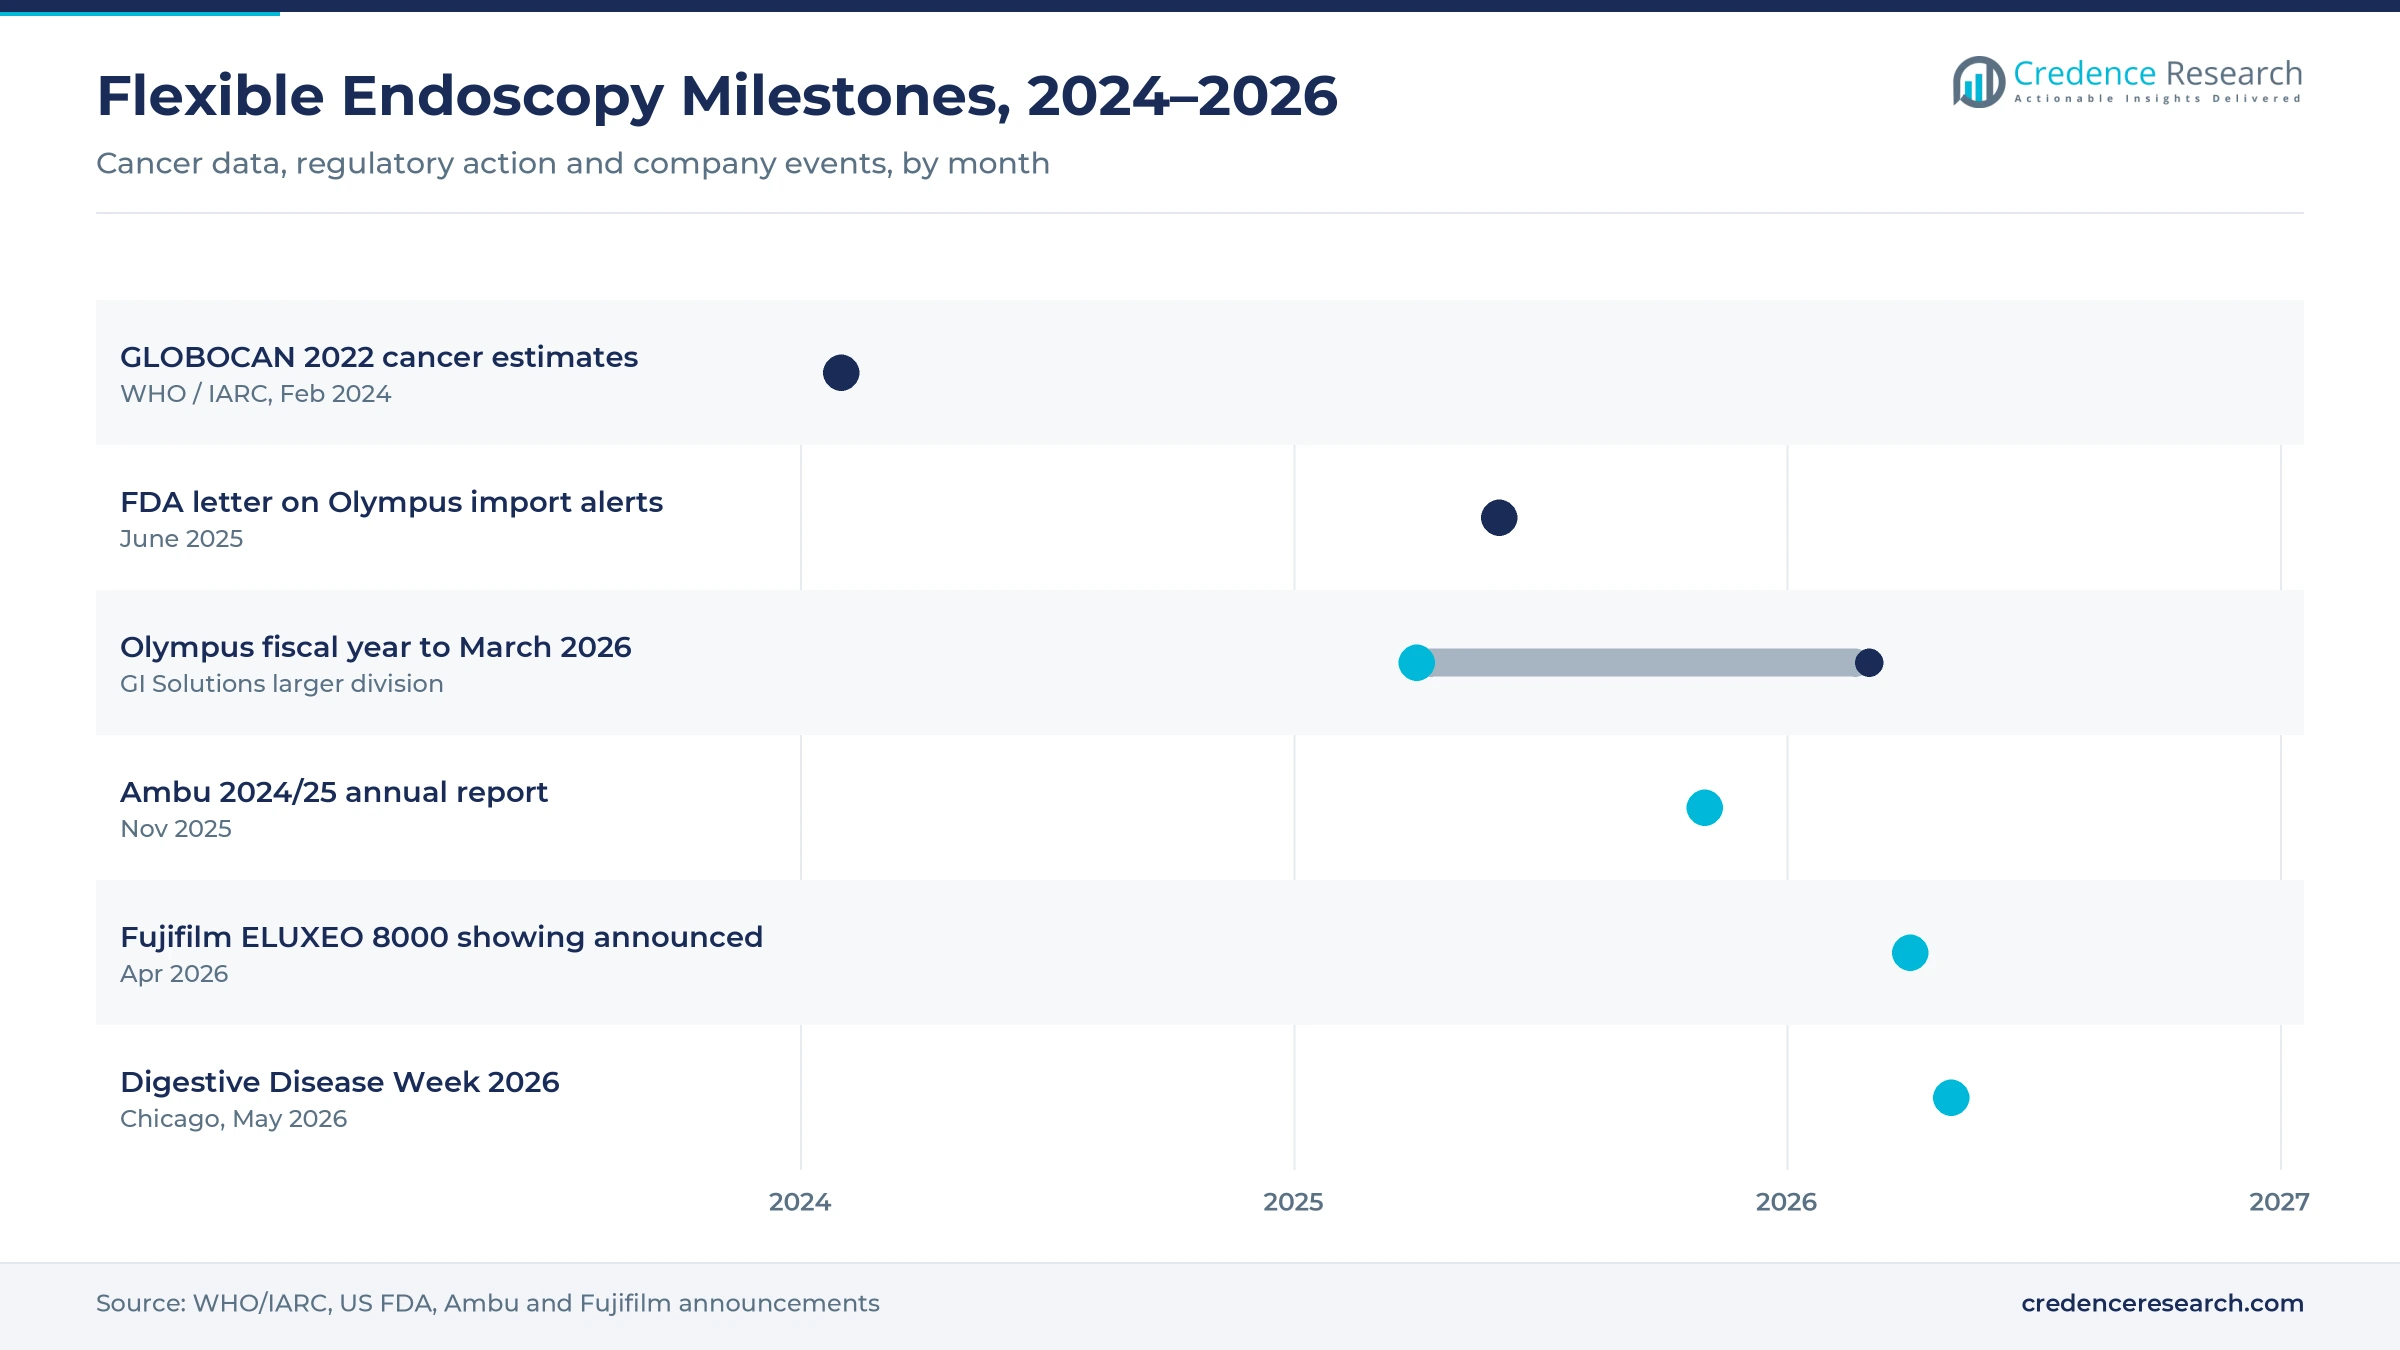Click the 2027 axis label
Image resolution: width=2400 pixels, height=1350 pixels.
[x=2279, y=1202]
